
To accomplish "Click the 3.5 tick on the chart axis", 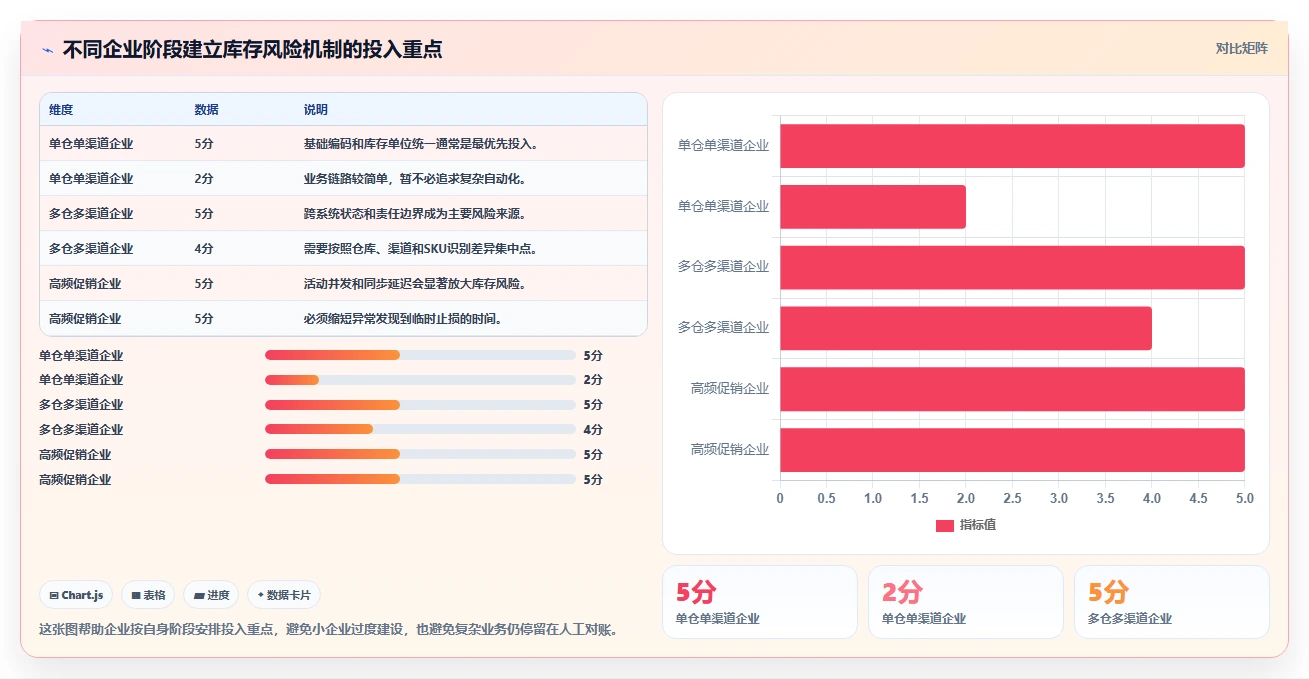I will tap(1106, 498).
